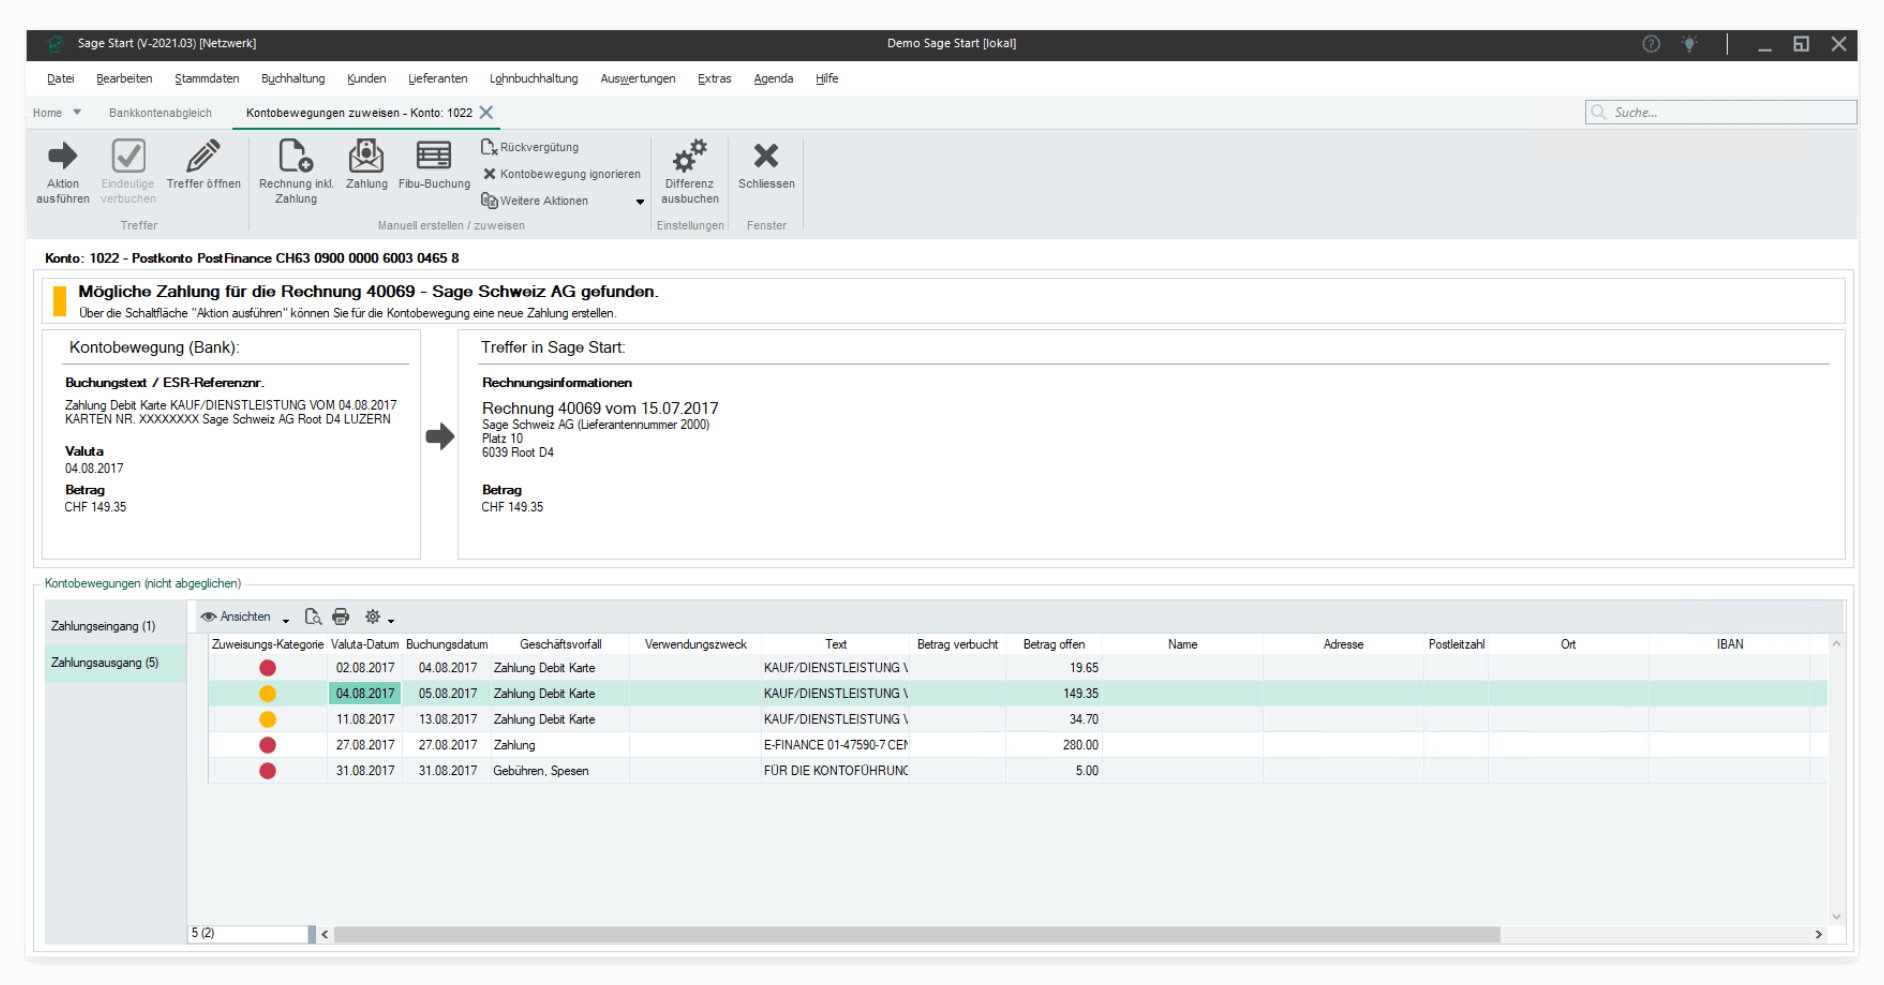Sort by Valuta-Datum column header
The width and height of the screenshot is (1884, 985).
[x=365, y=645]
